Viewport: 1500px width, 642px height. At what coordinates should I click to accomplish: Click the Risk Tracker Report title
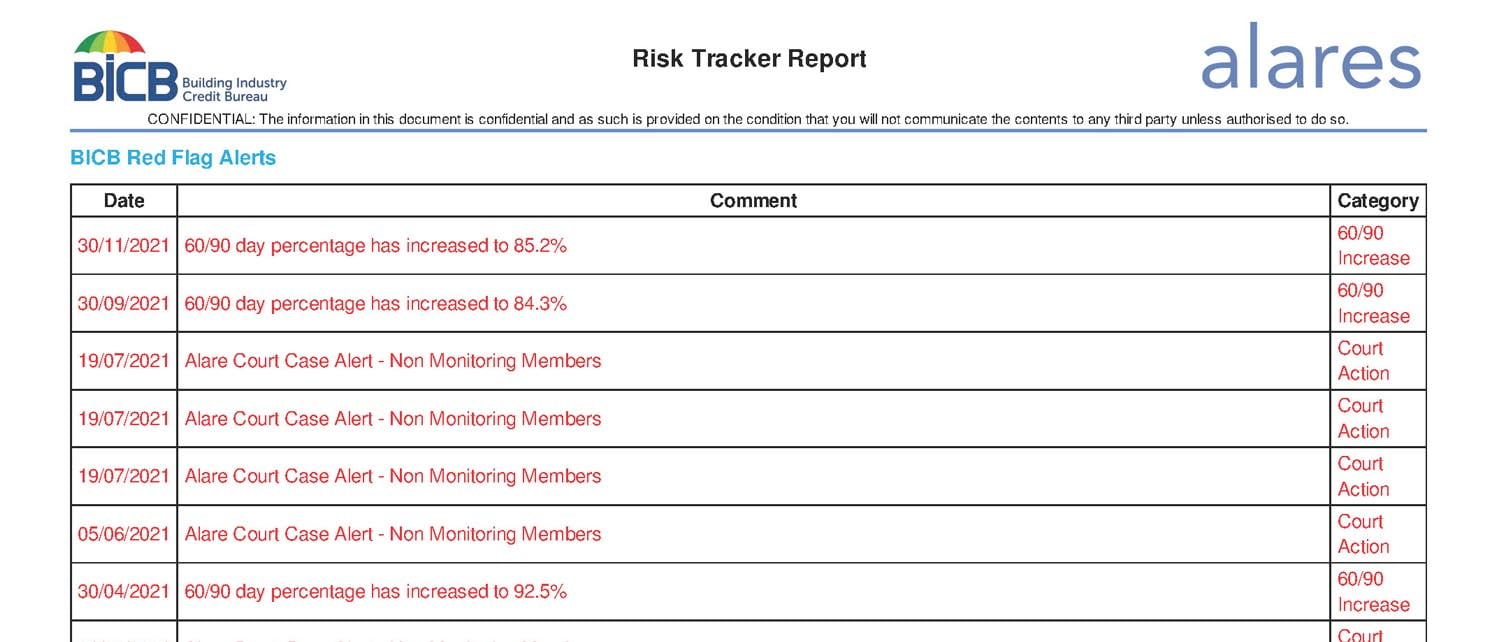[x=749, y=59]
